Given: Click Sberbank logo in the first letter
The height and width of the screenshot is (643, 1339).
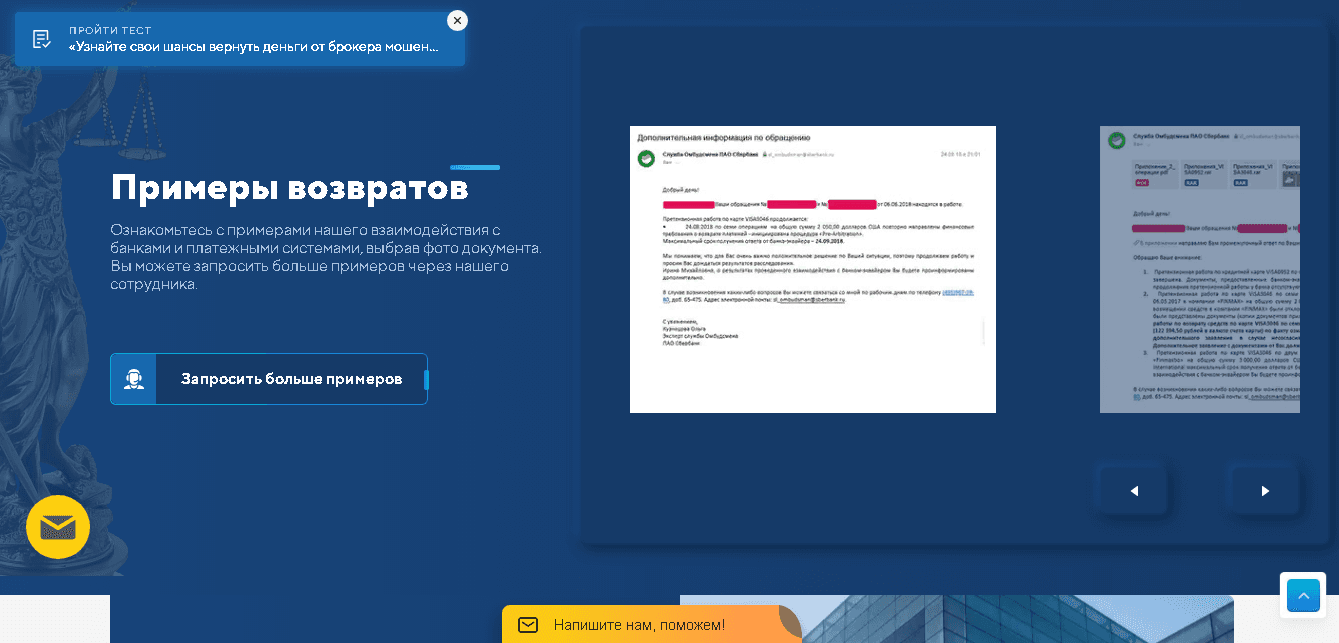Looking at the screenshot, I should click(x=645, y=157).
